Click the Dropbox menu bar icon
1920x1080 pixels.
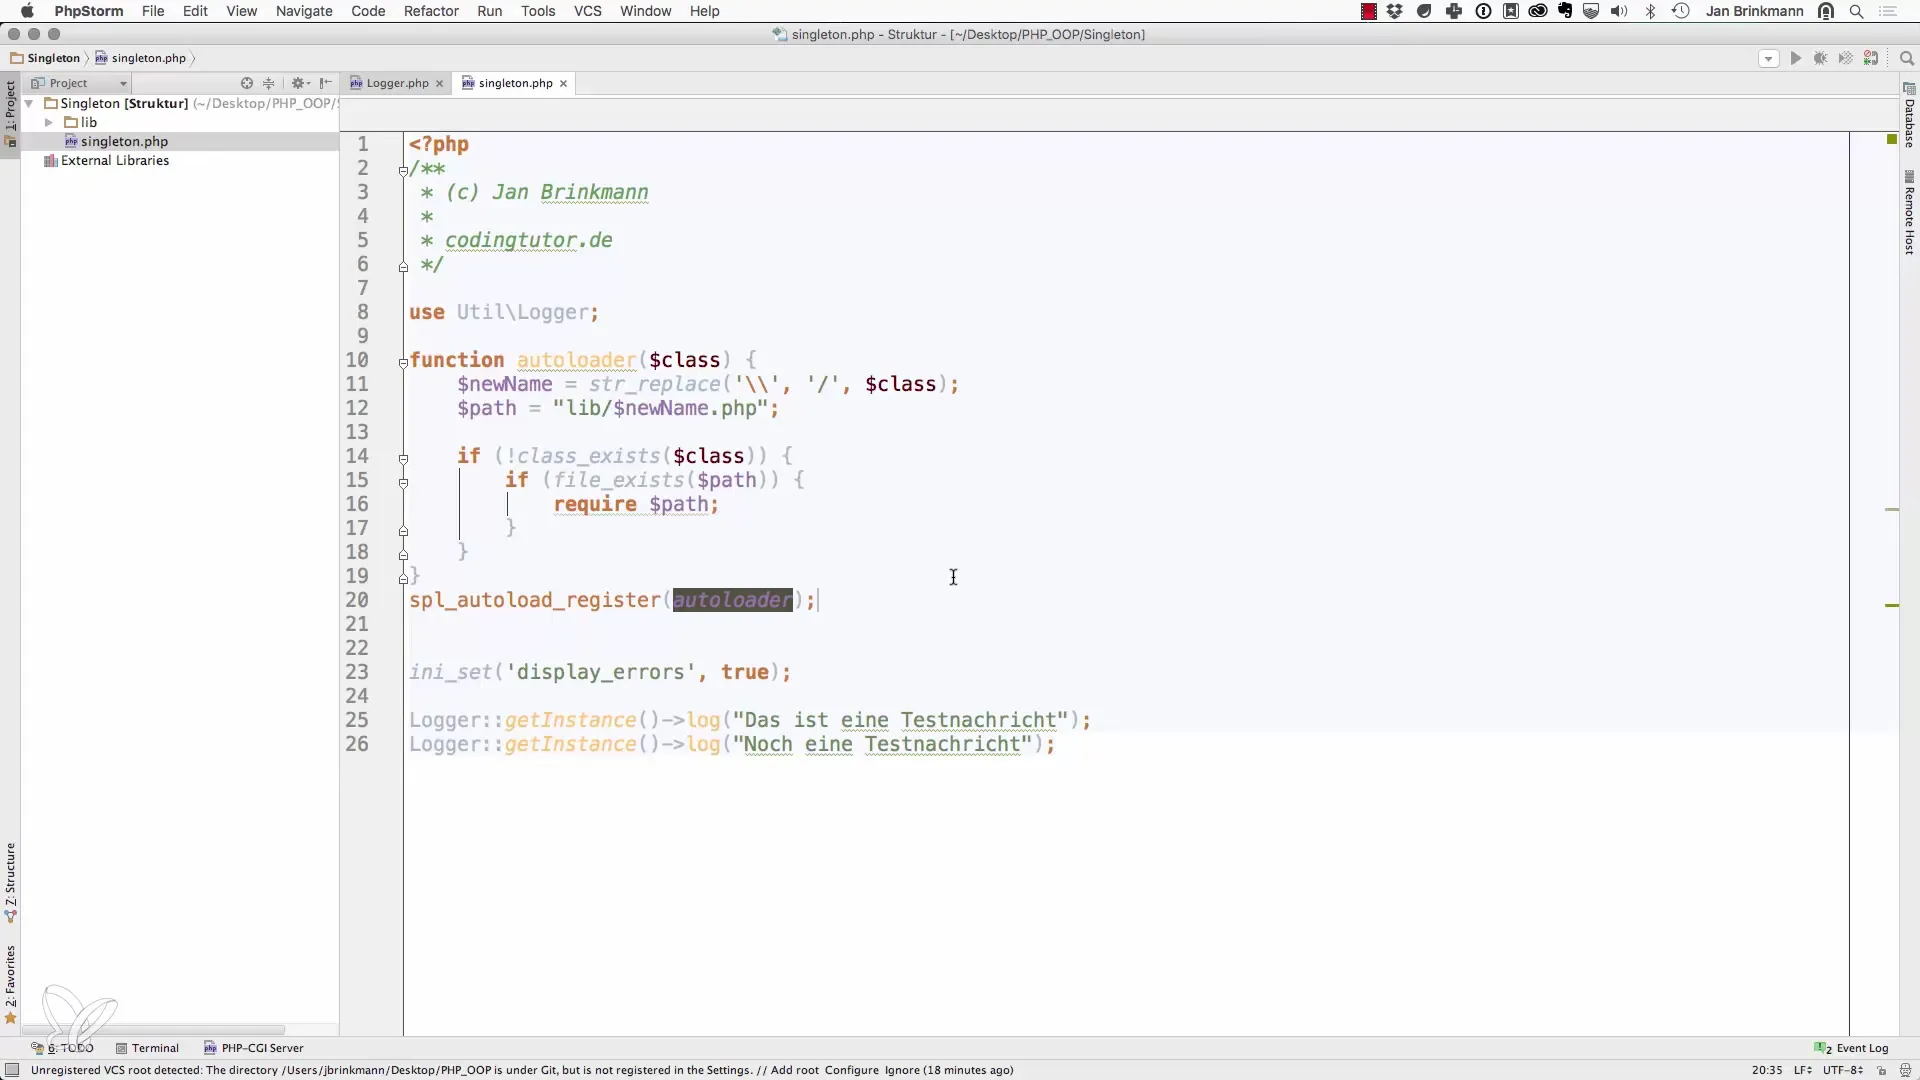tap(1395, 11)
